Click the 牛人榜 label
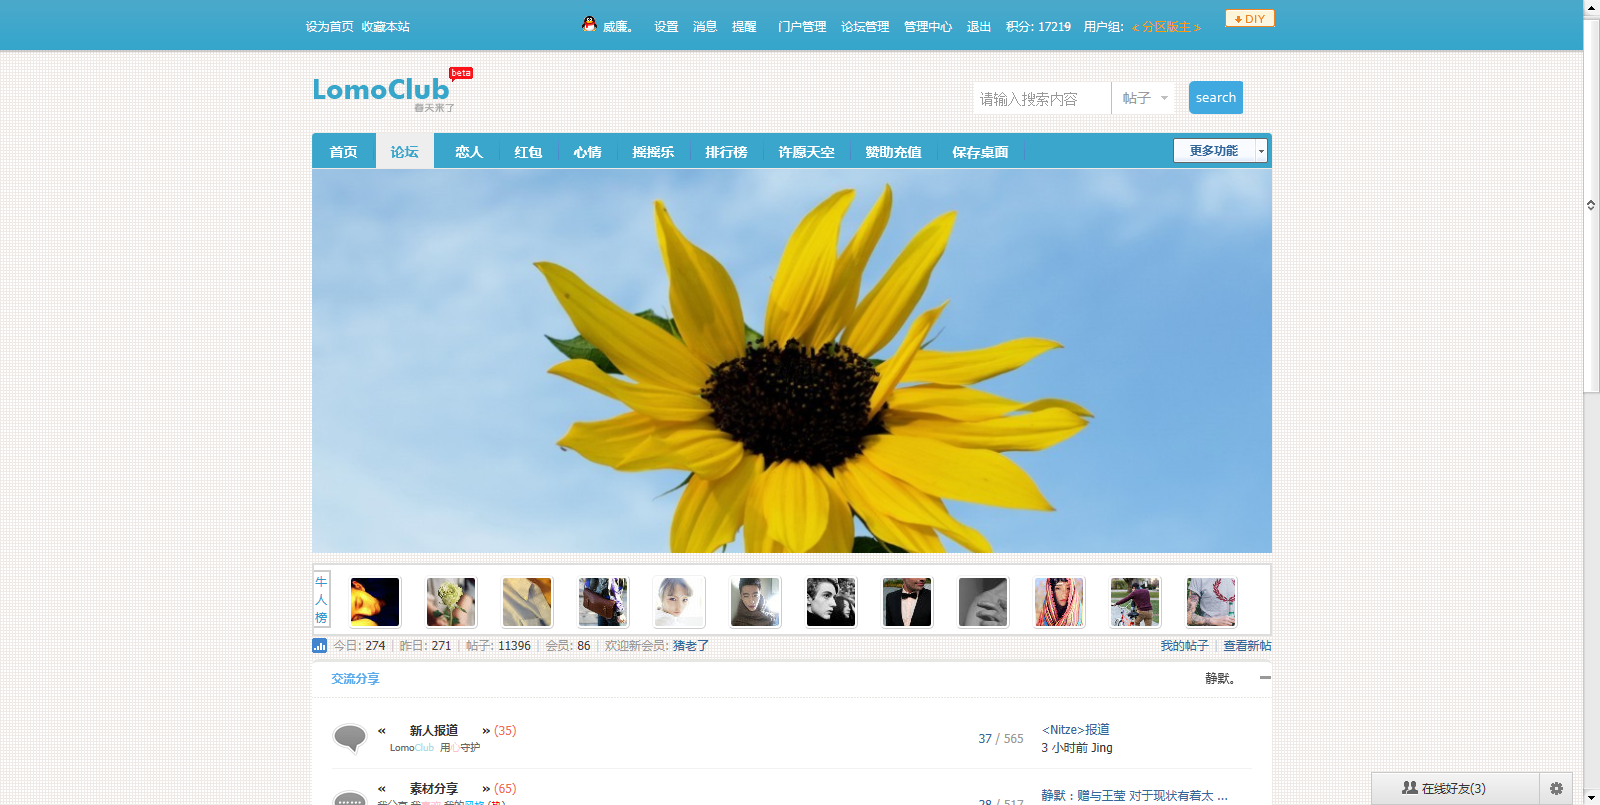 [321, 599]
